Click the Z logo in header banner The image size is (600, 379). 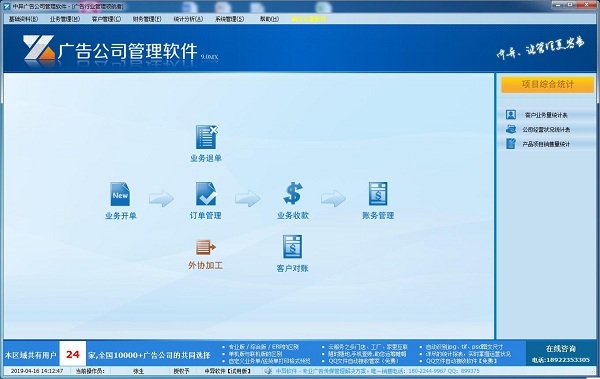click(39, 48)
